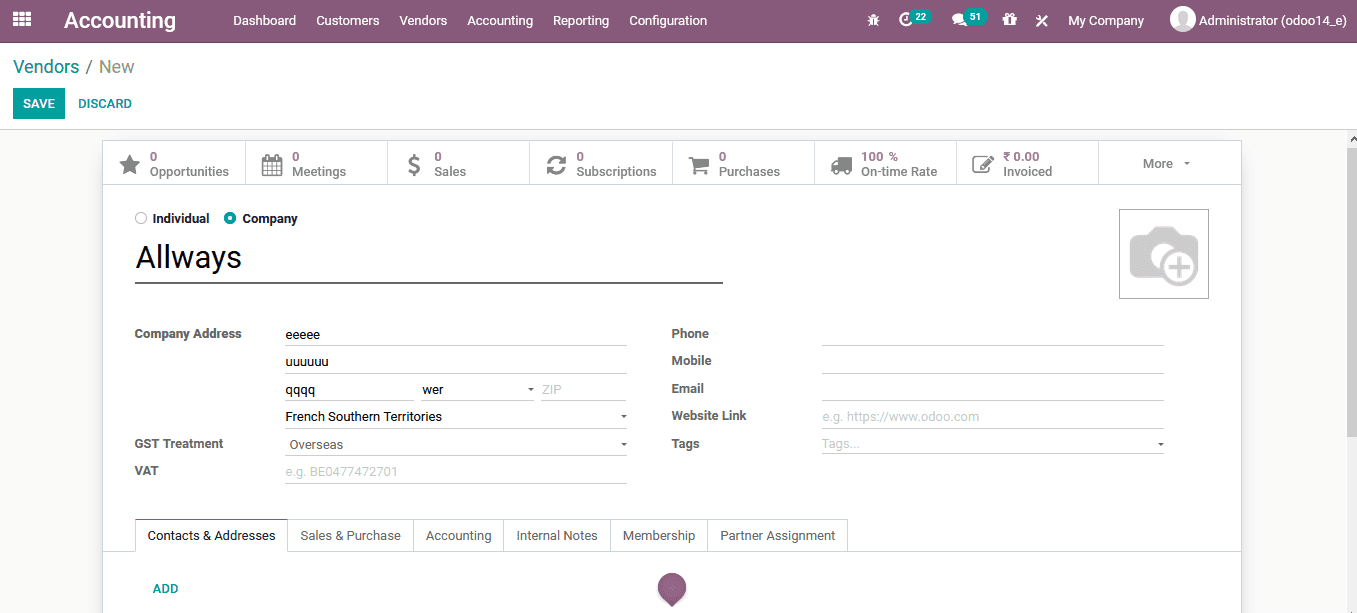Click the 0 Opportunities stat text
The height and width of the screenshot is (613, 1357).
tap(189, 164)
